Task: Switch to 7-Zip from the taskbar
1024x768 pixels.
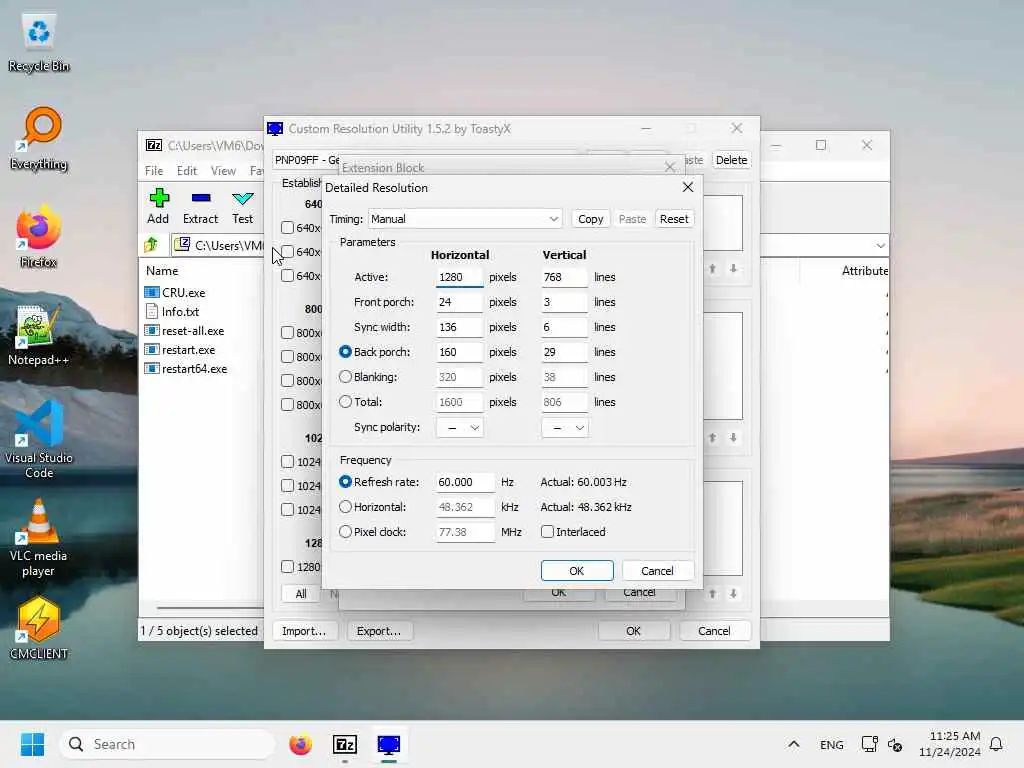Action: point(345,744)
